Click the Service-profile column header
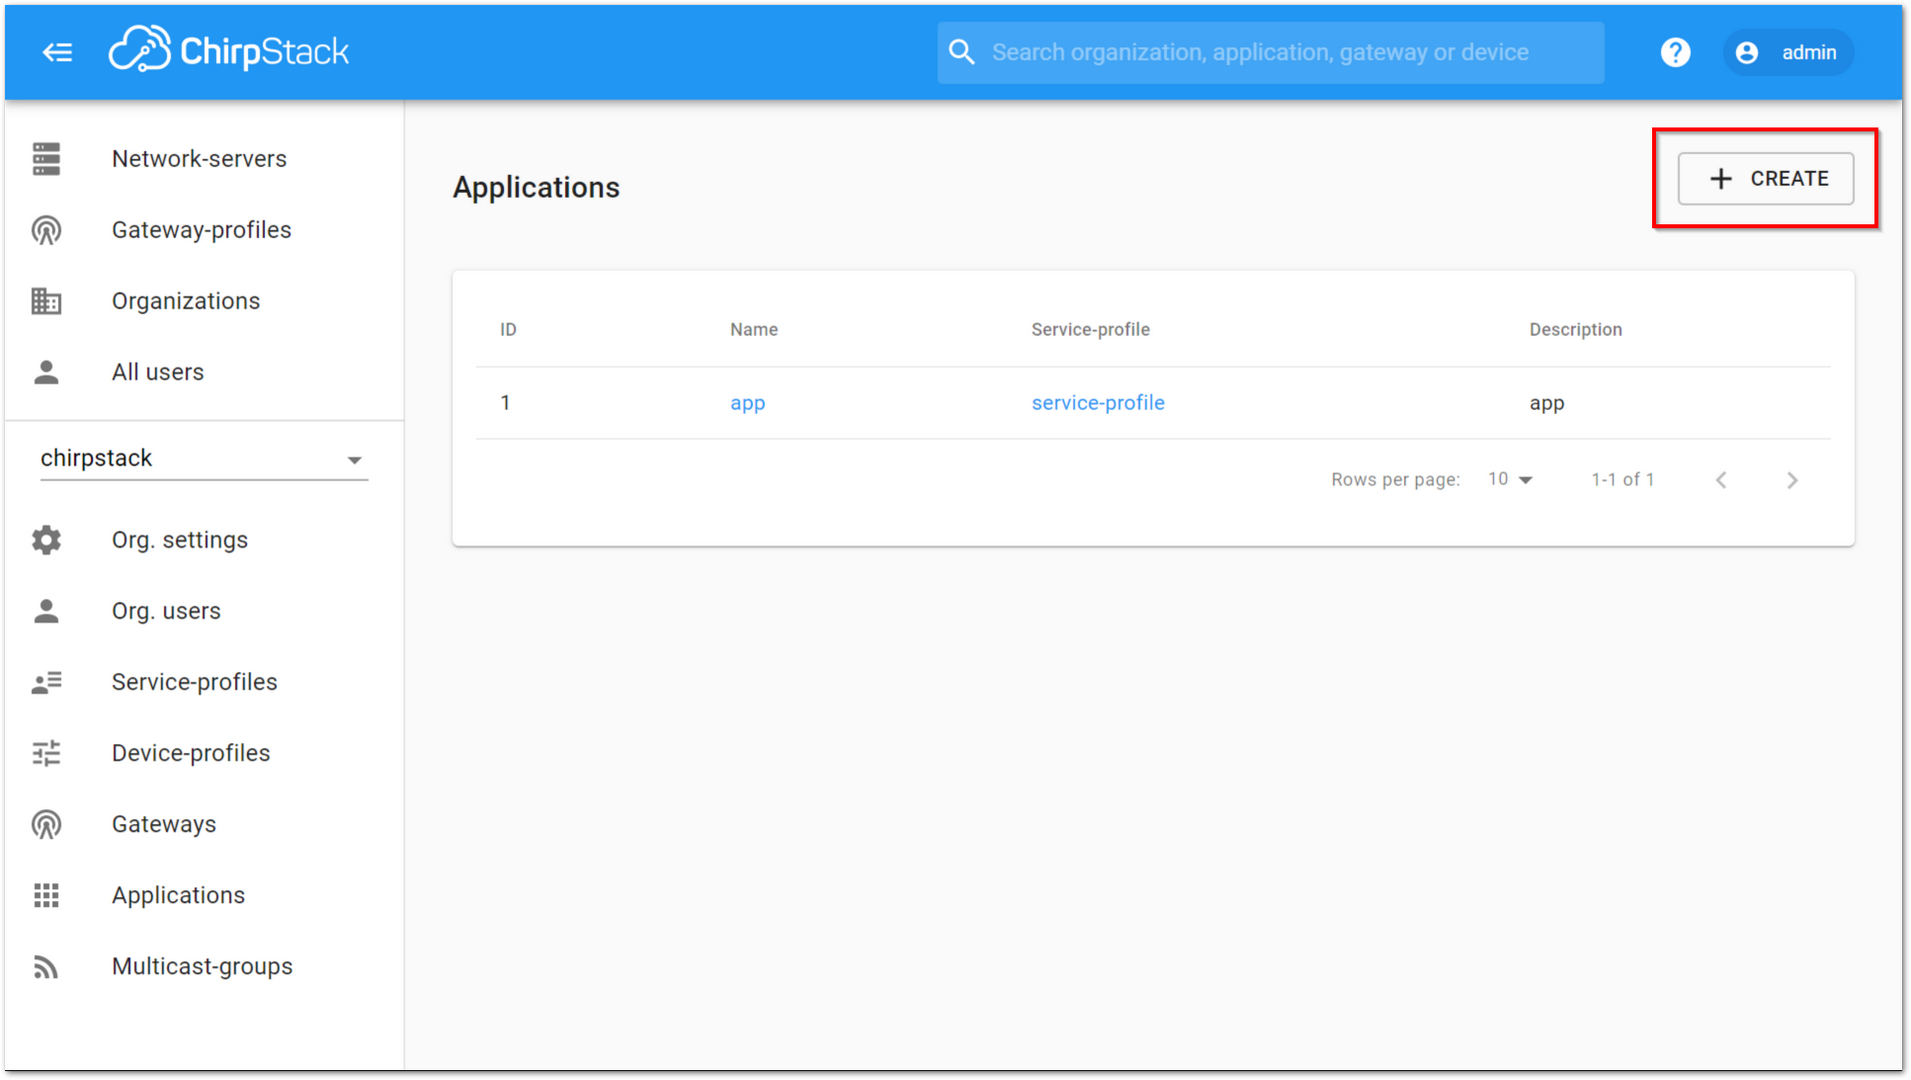The image size is (1911, 1080). pos(1090,330)
